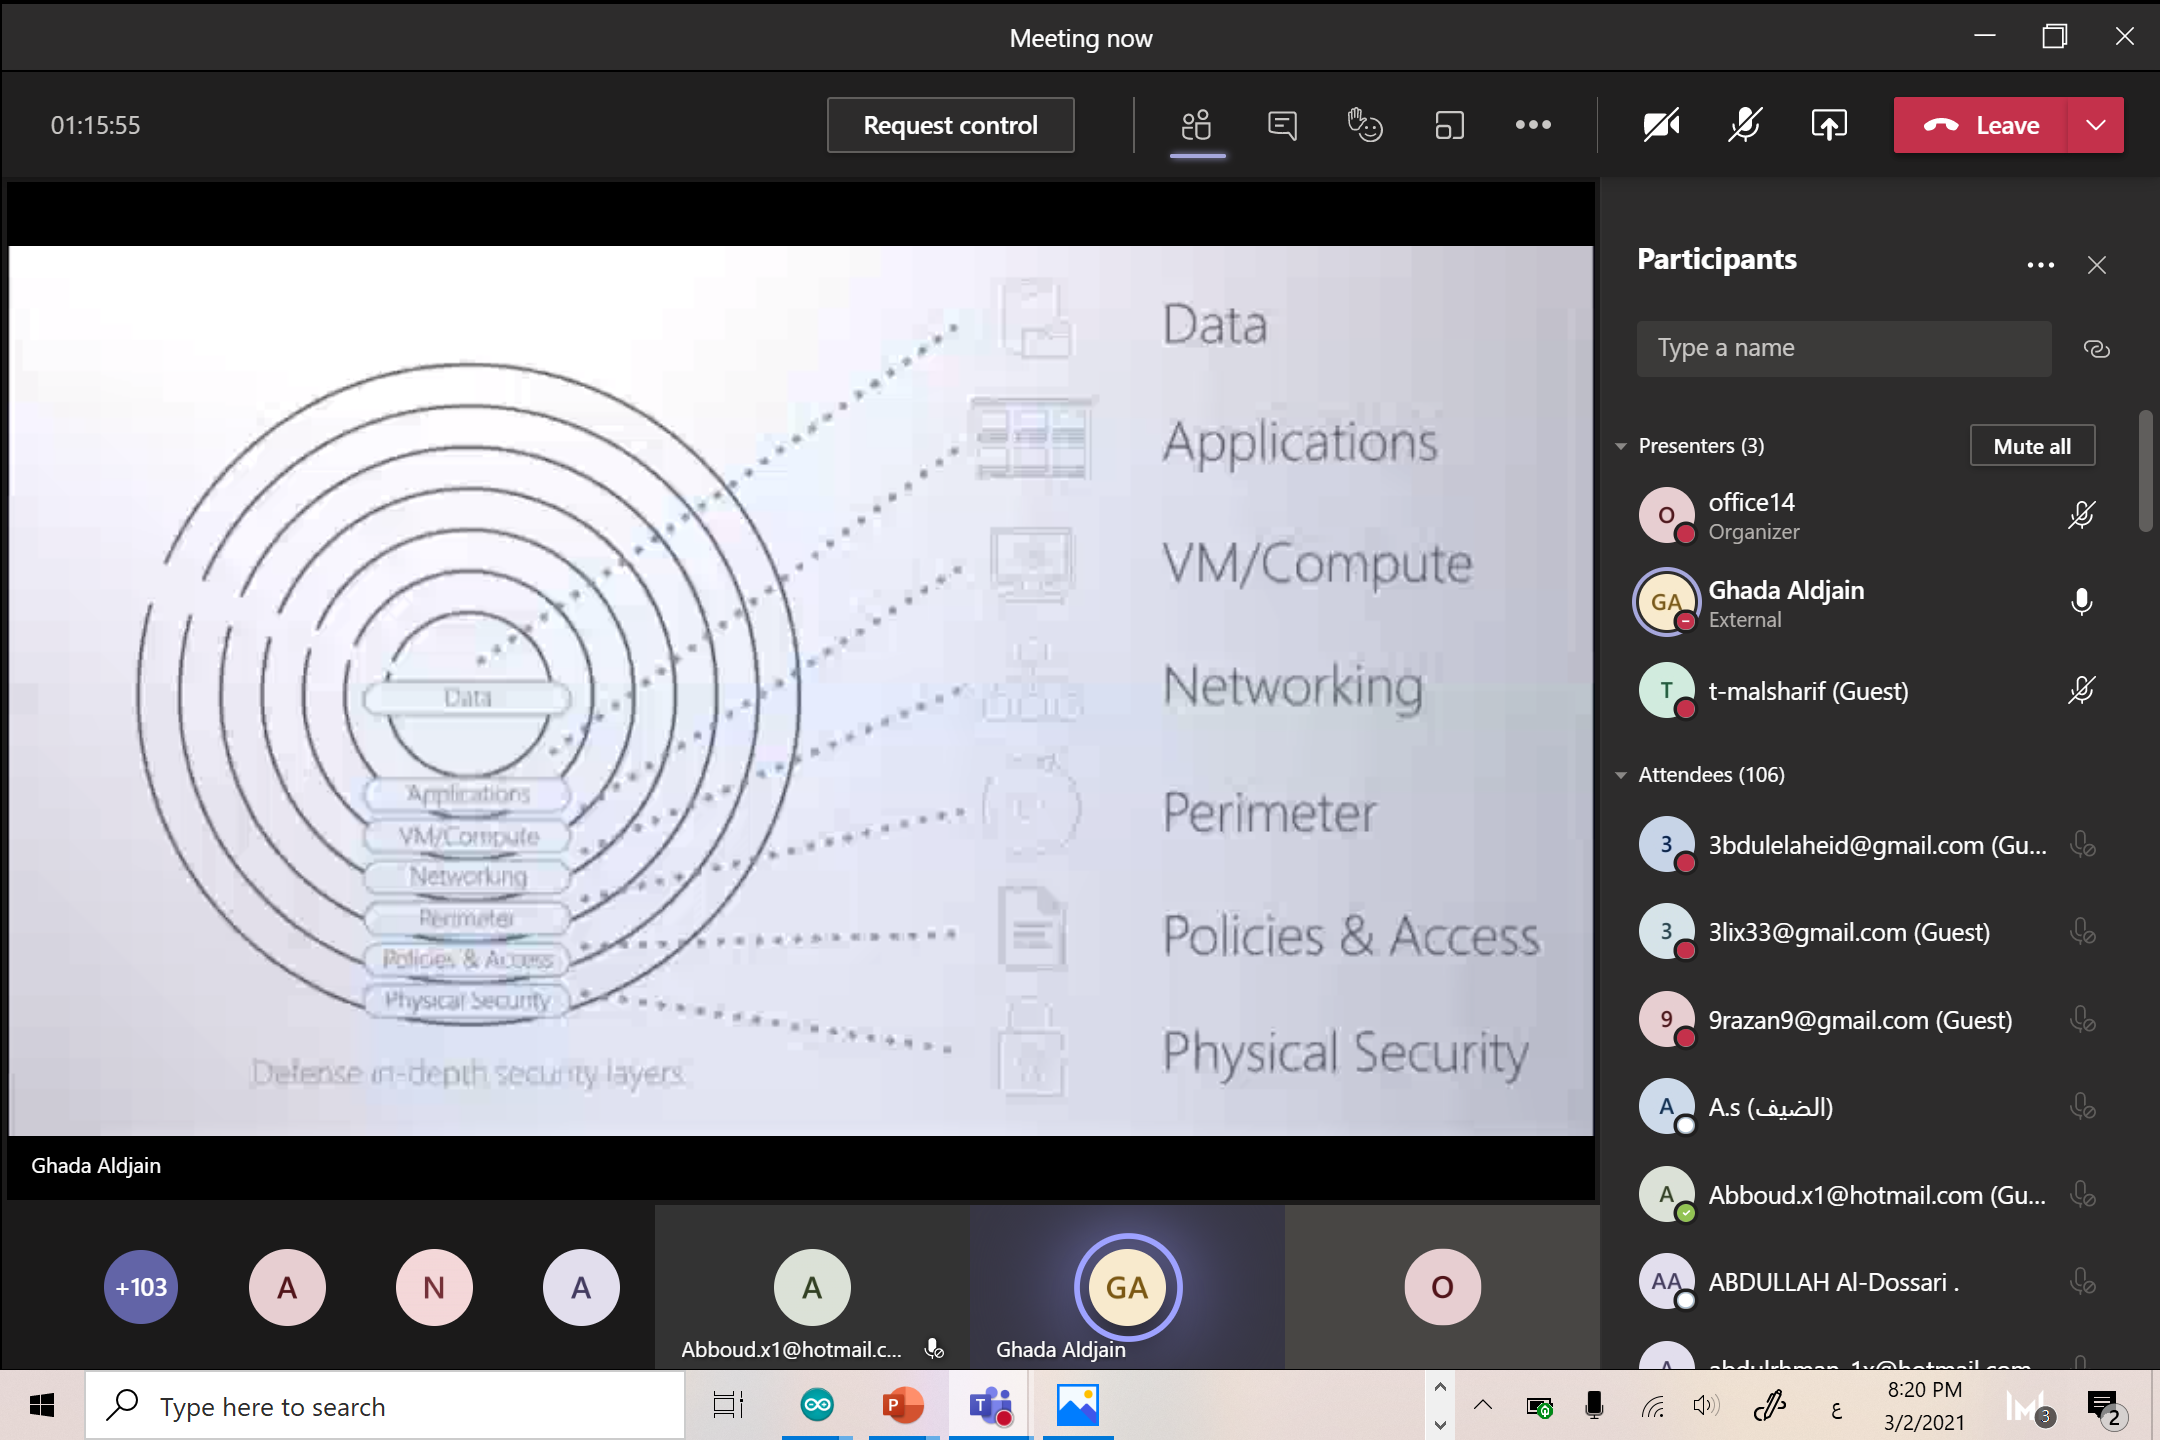Click the Mute all button
2160x1440 pixels.
[2031, 446]
